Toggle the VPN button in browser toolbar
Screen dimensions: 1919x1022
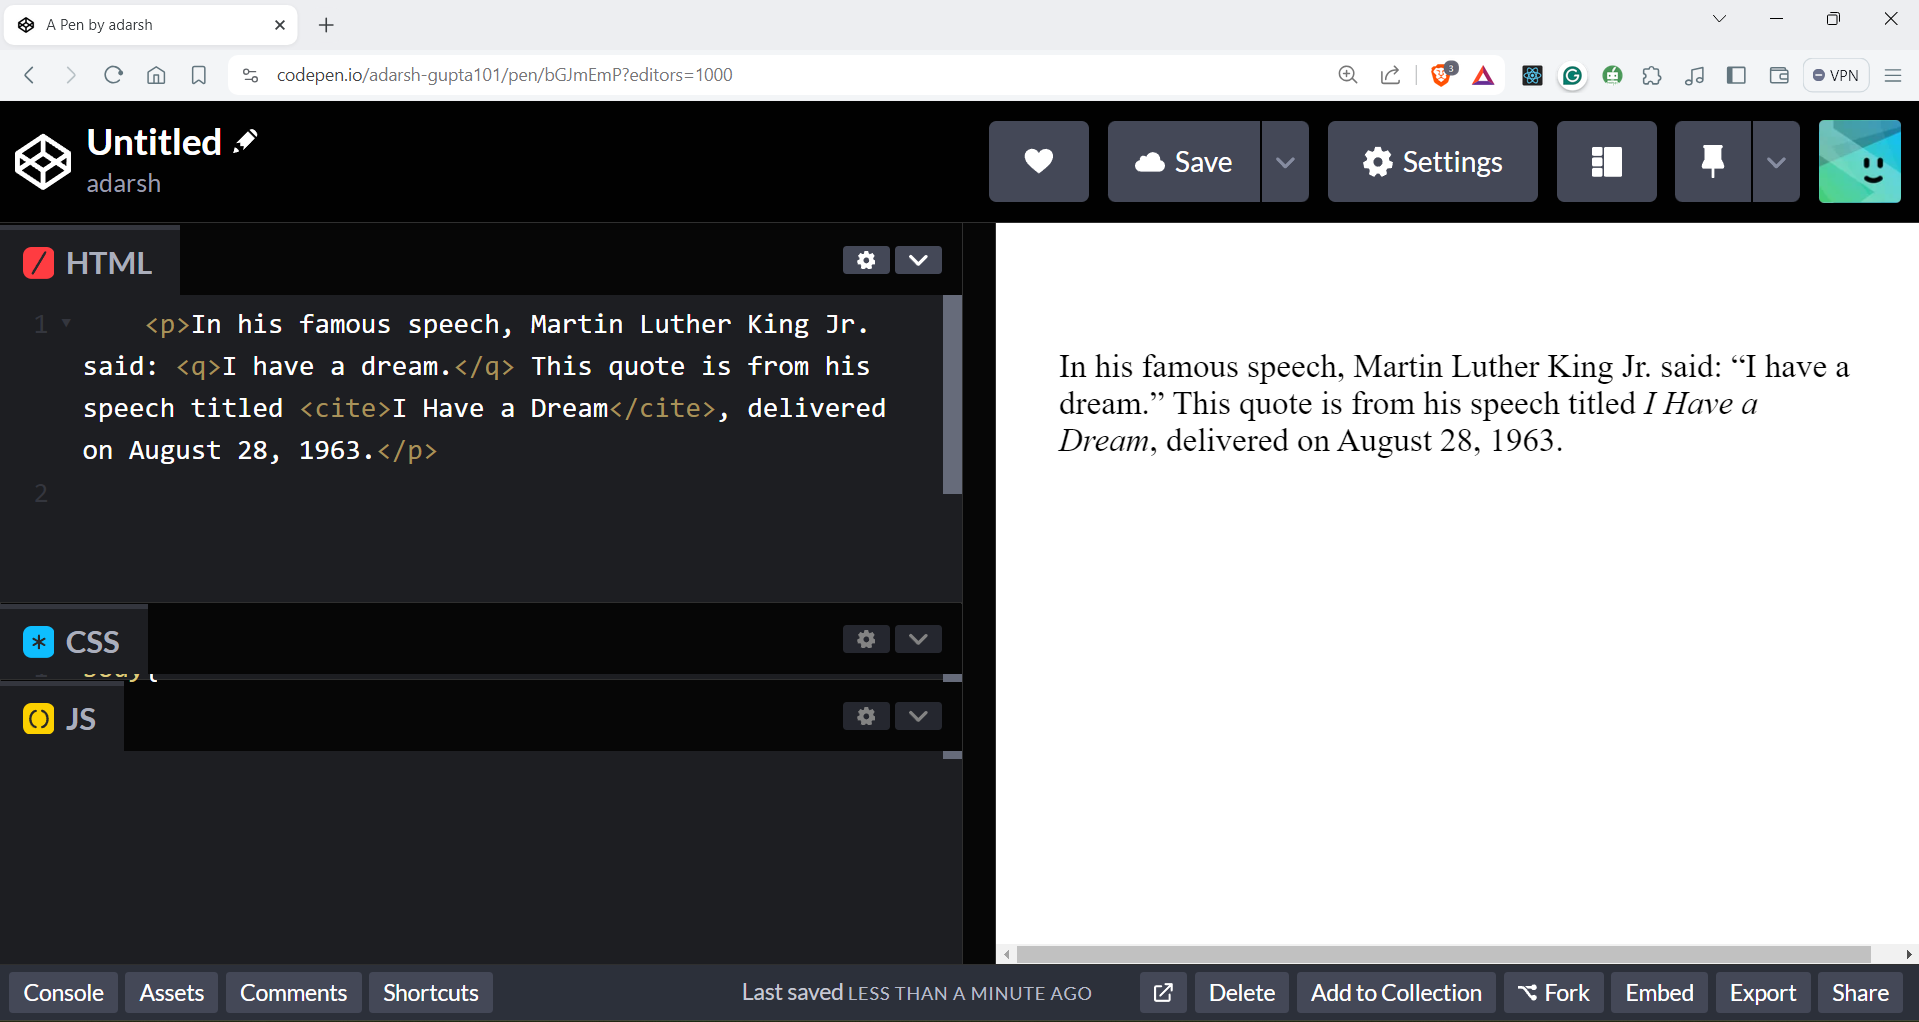tap(1836, 75)
